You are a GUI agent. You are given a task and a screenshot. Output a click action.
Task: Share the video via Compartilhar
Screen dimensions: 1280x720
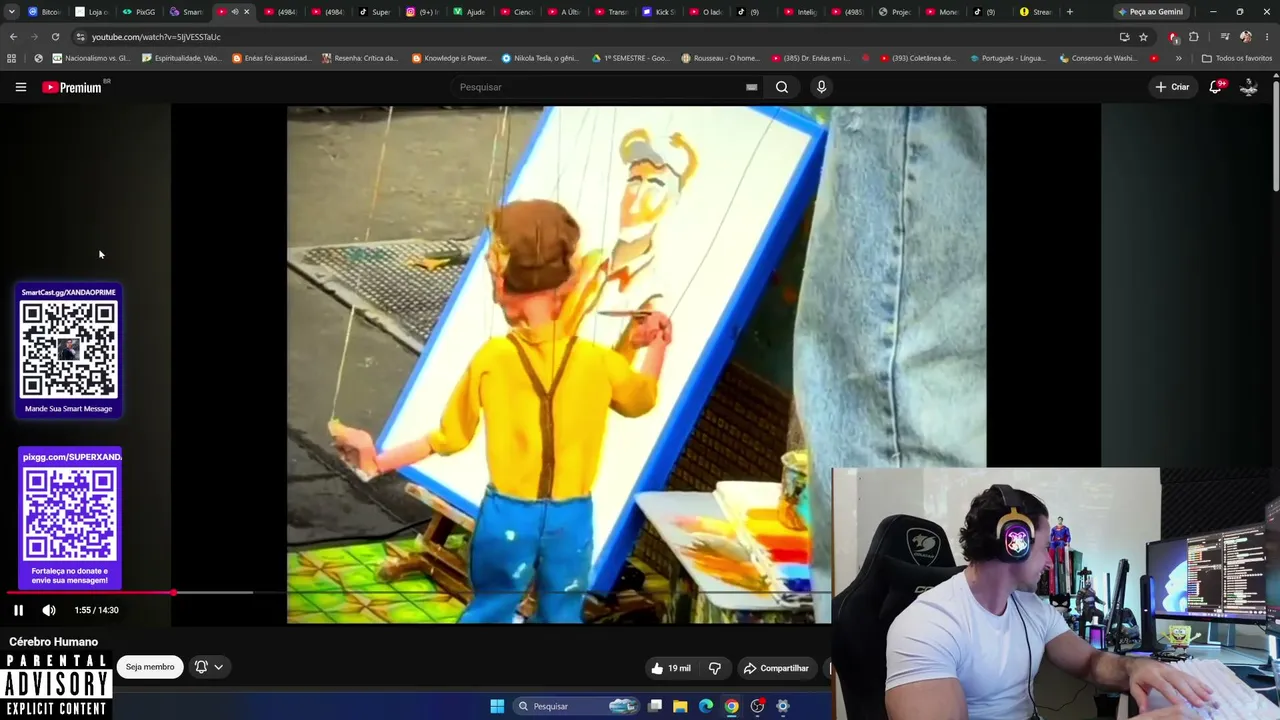pyautogui.click(x=776, y=668)
